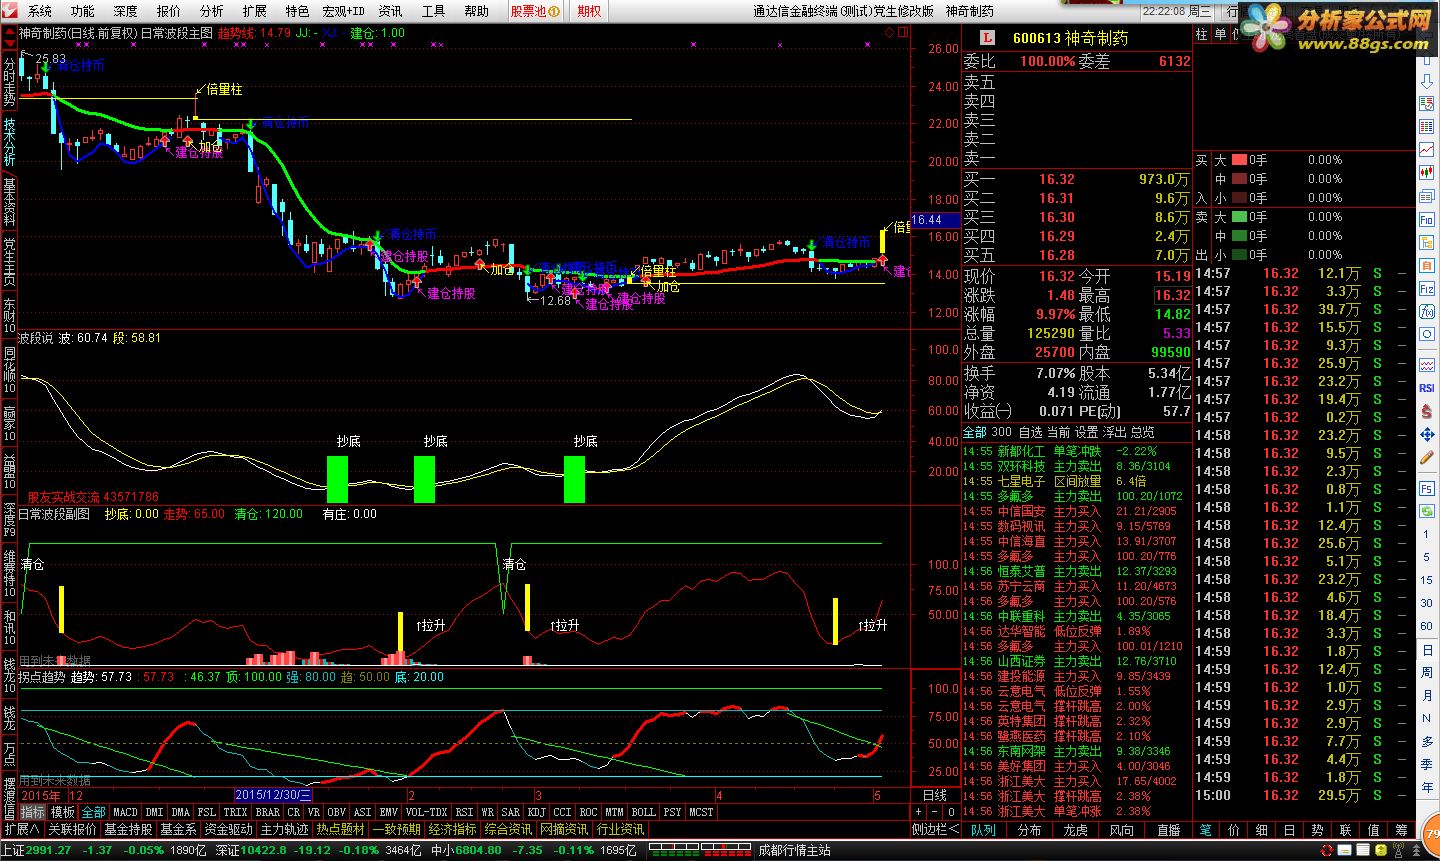The height and width of the screenshot is (861, 1440).
Task: Select the 年 yearly period button
Action: (1427, 788)
